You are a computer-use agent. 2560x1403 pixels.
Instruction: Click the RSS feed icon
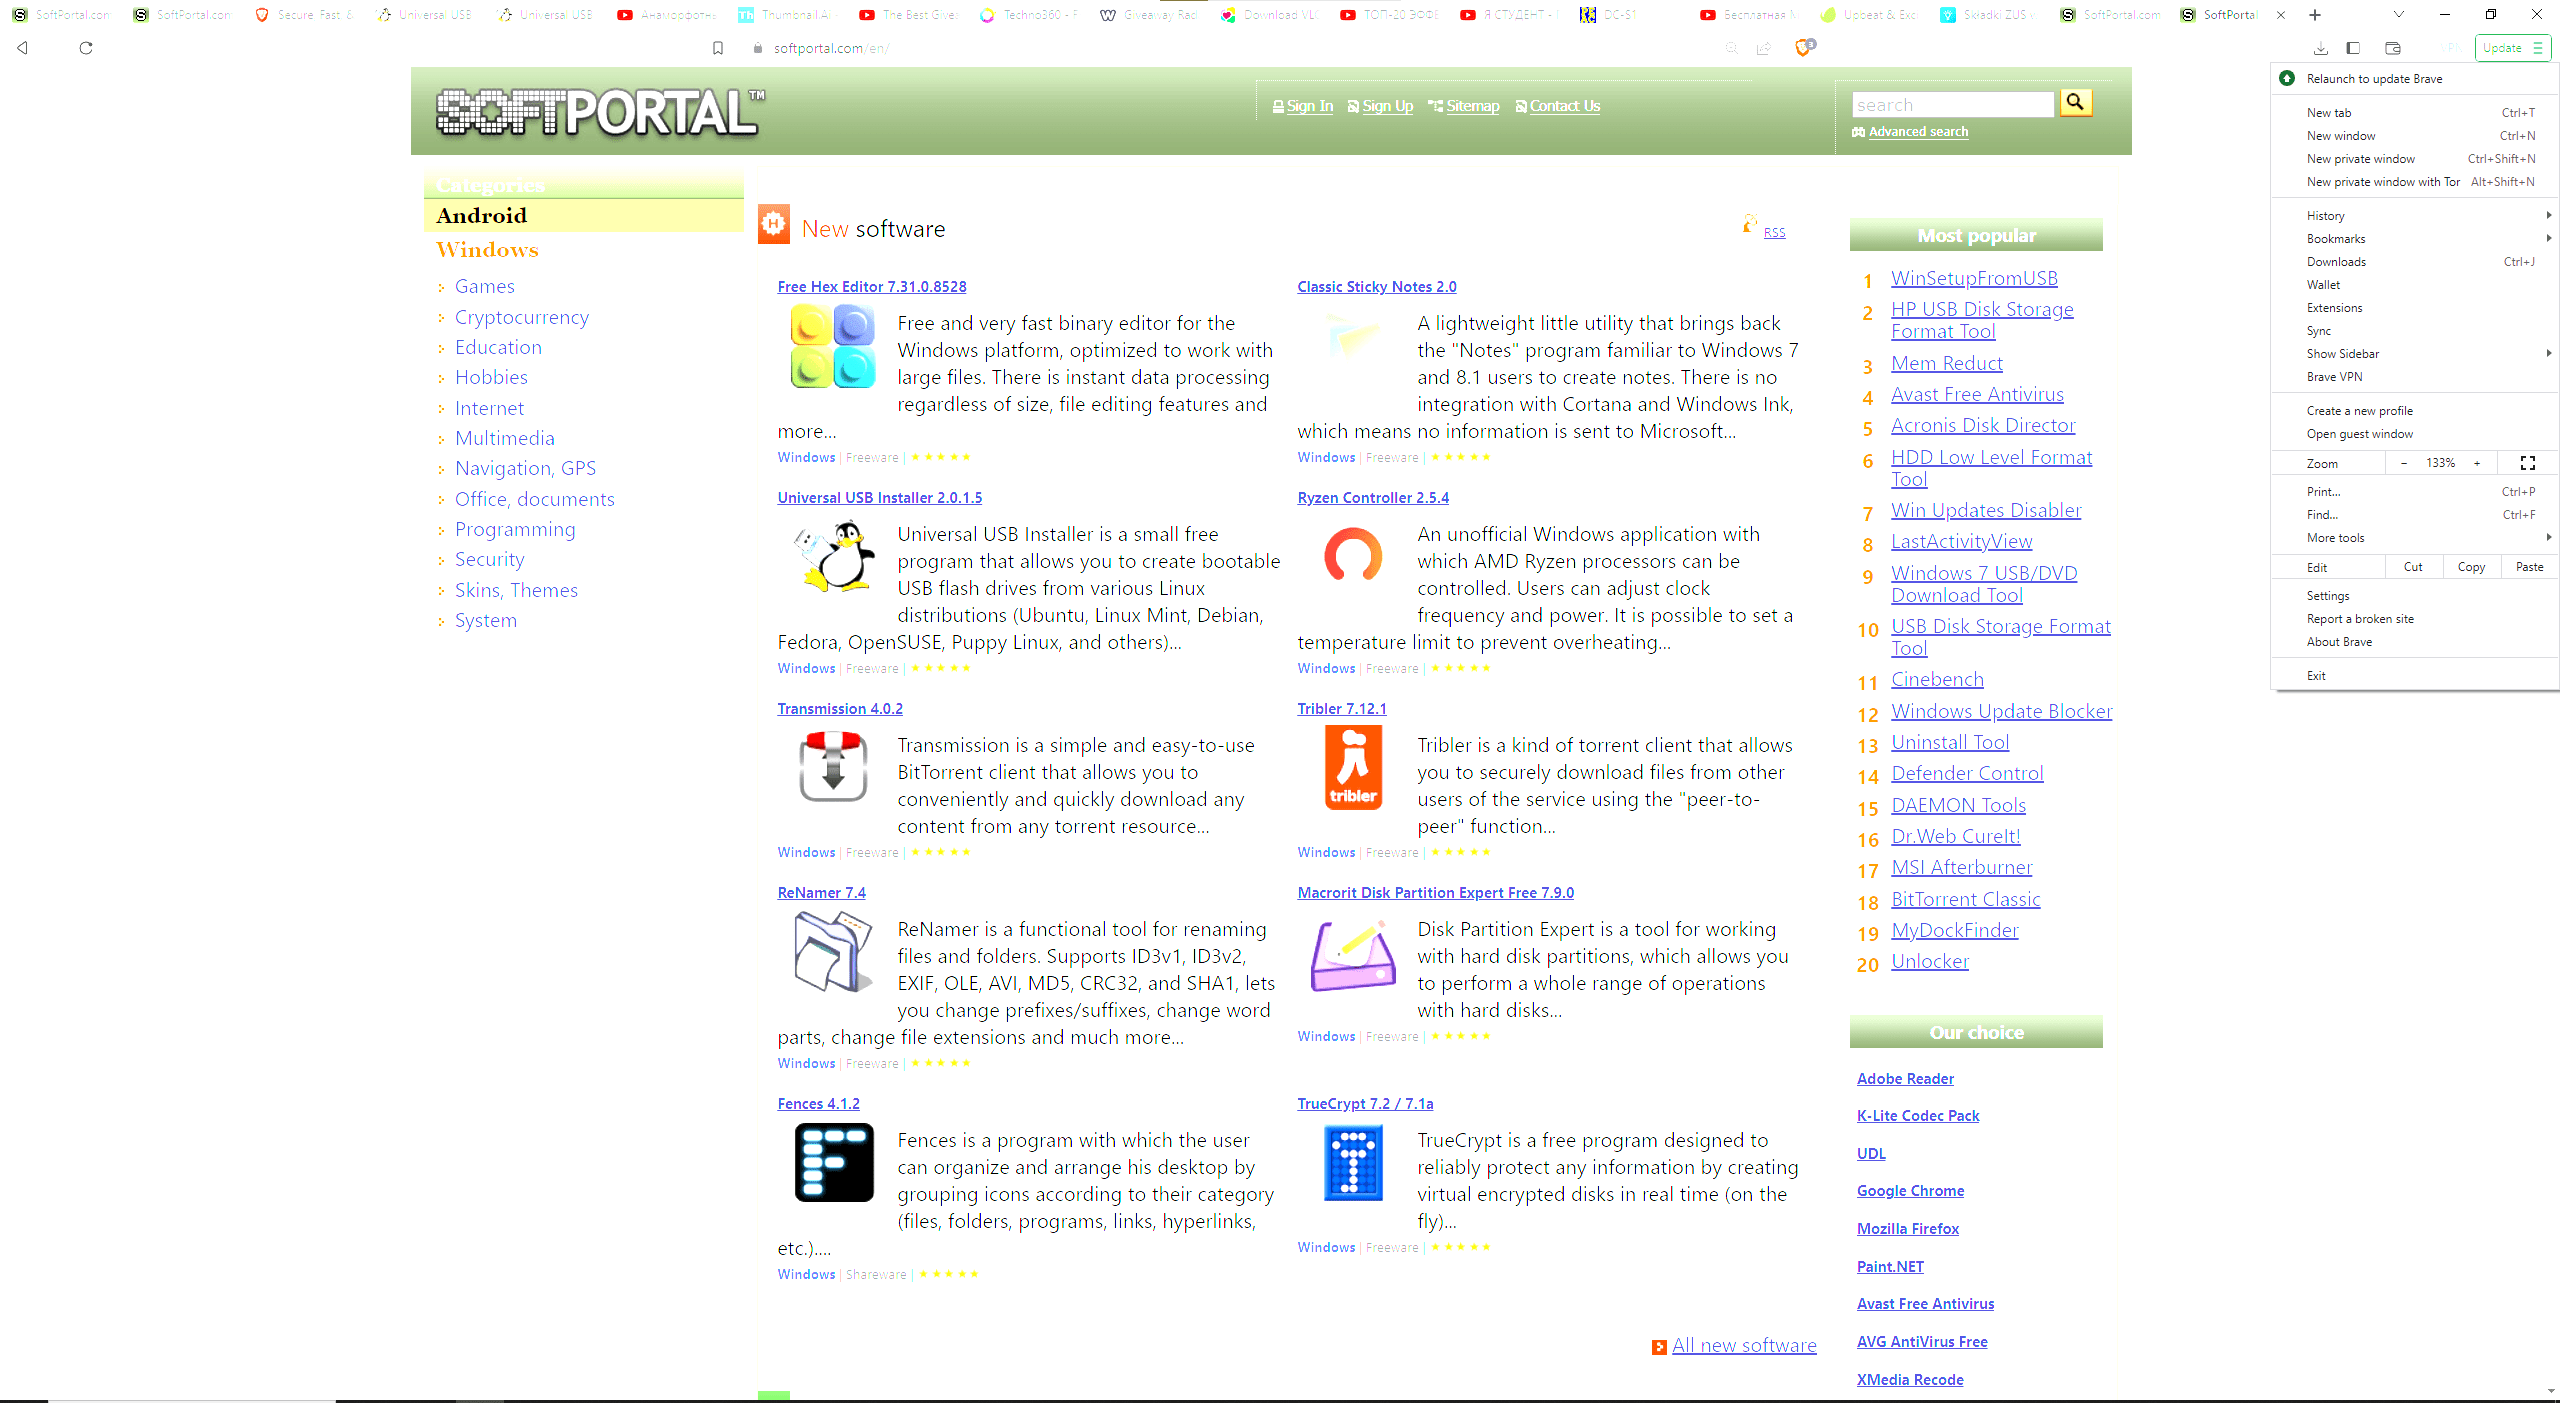pos(1750,224)
